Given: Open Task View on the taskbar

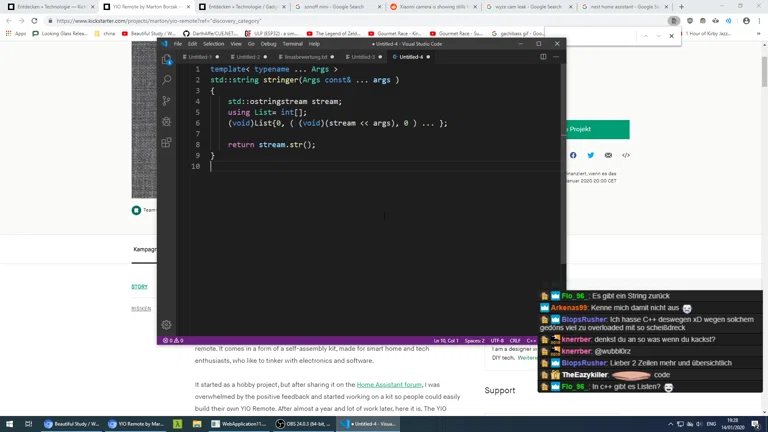Looking at the screenshot, I should [28, 424].
